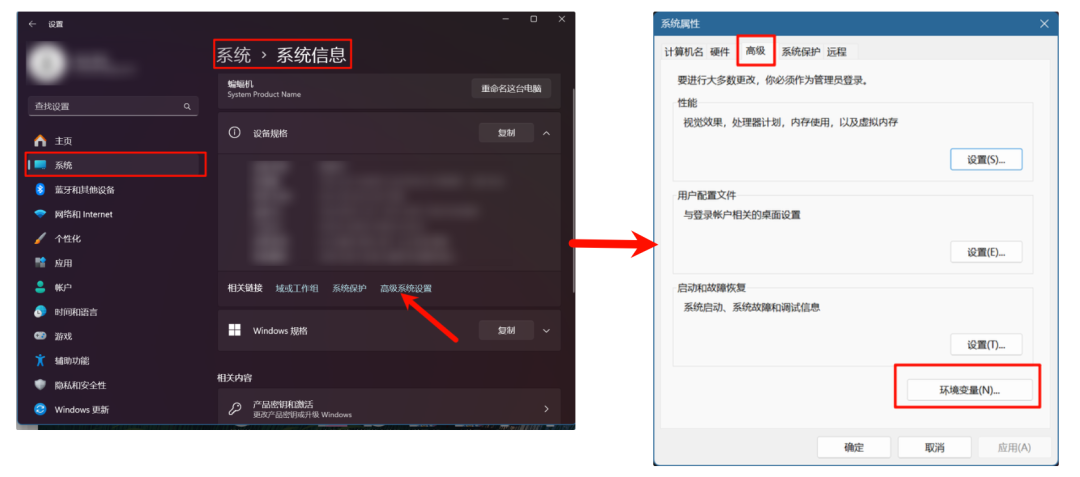The image size is (1080, 477).
Task: Open the 域或工作组 link
Action: 297,288
